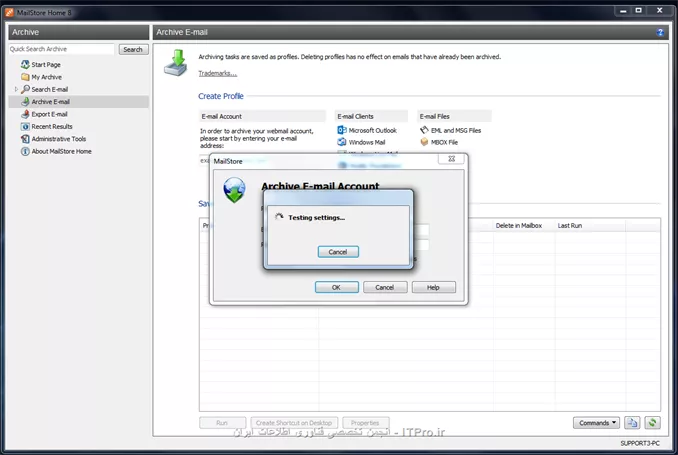
Task: Click the Archive E-mail sidebar icon
Action: point(25,102)
